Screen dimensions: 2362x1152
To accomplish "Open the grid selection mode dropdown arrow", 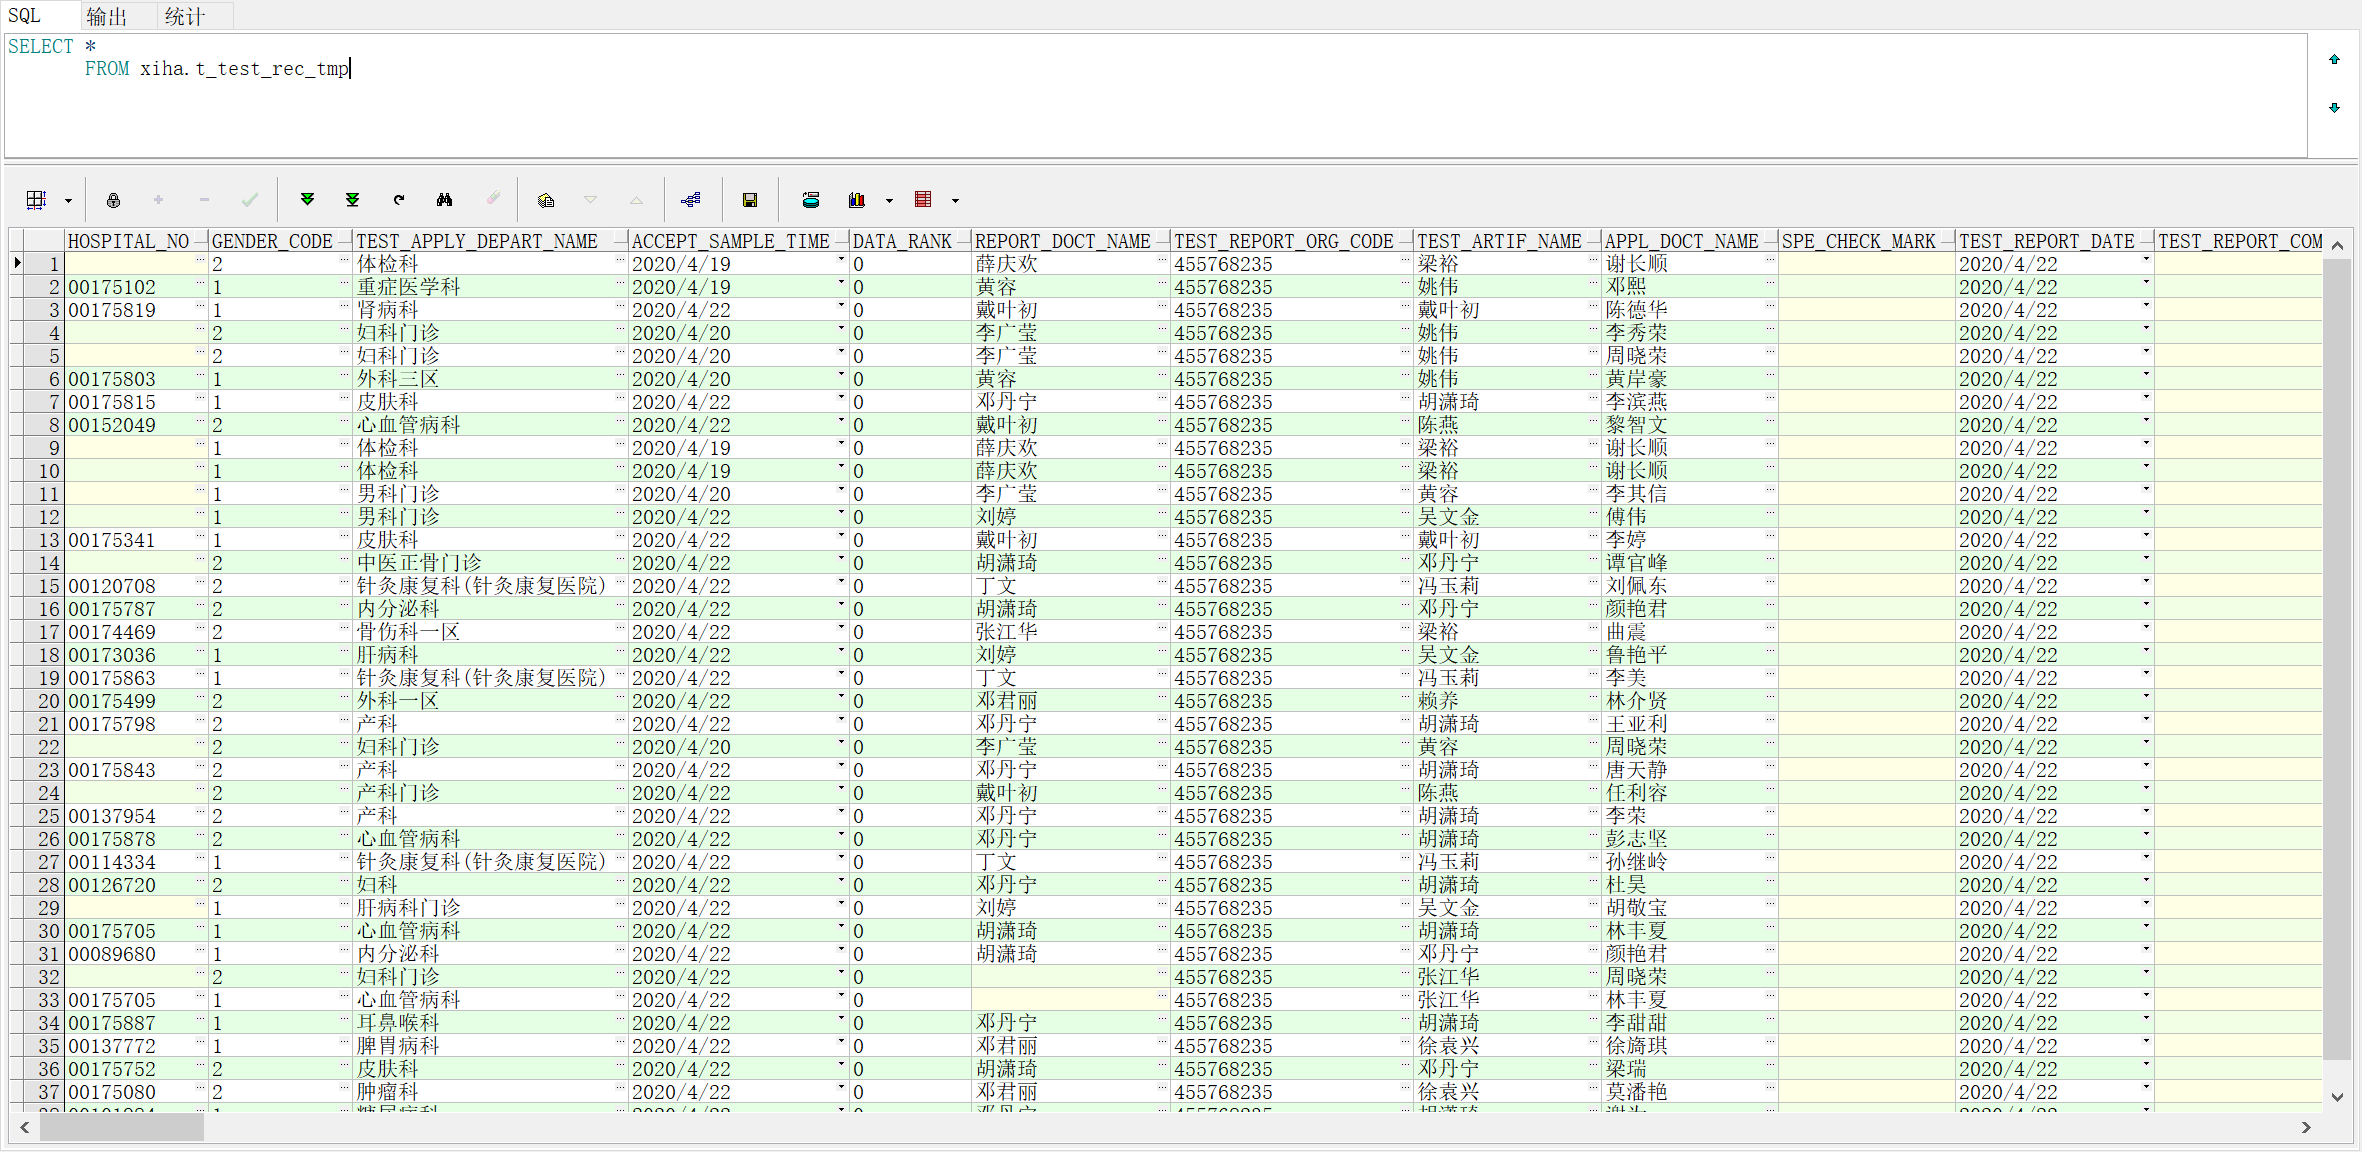I will coord(68,201).
